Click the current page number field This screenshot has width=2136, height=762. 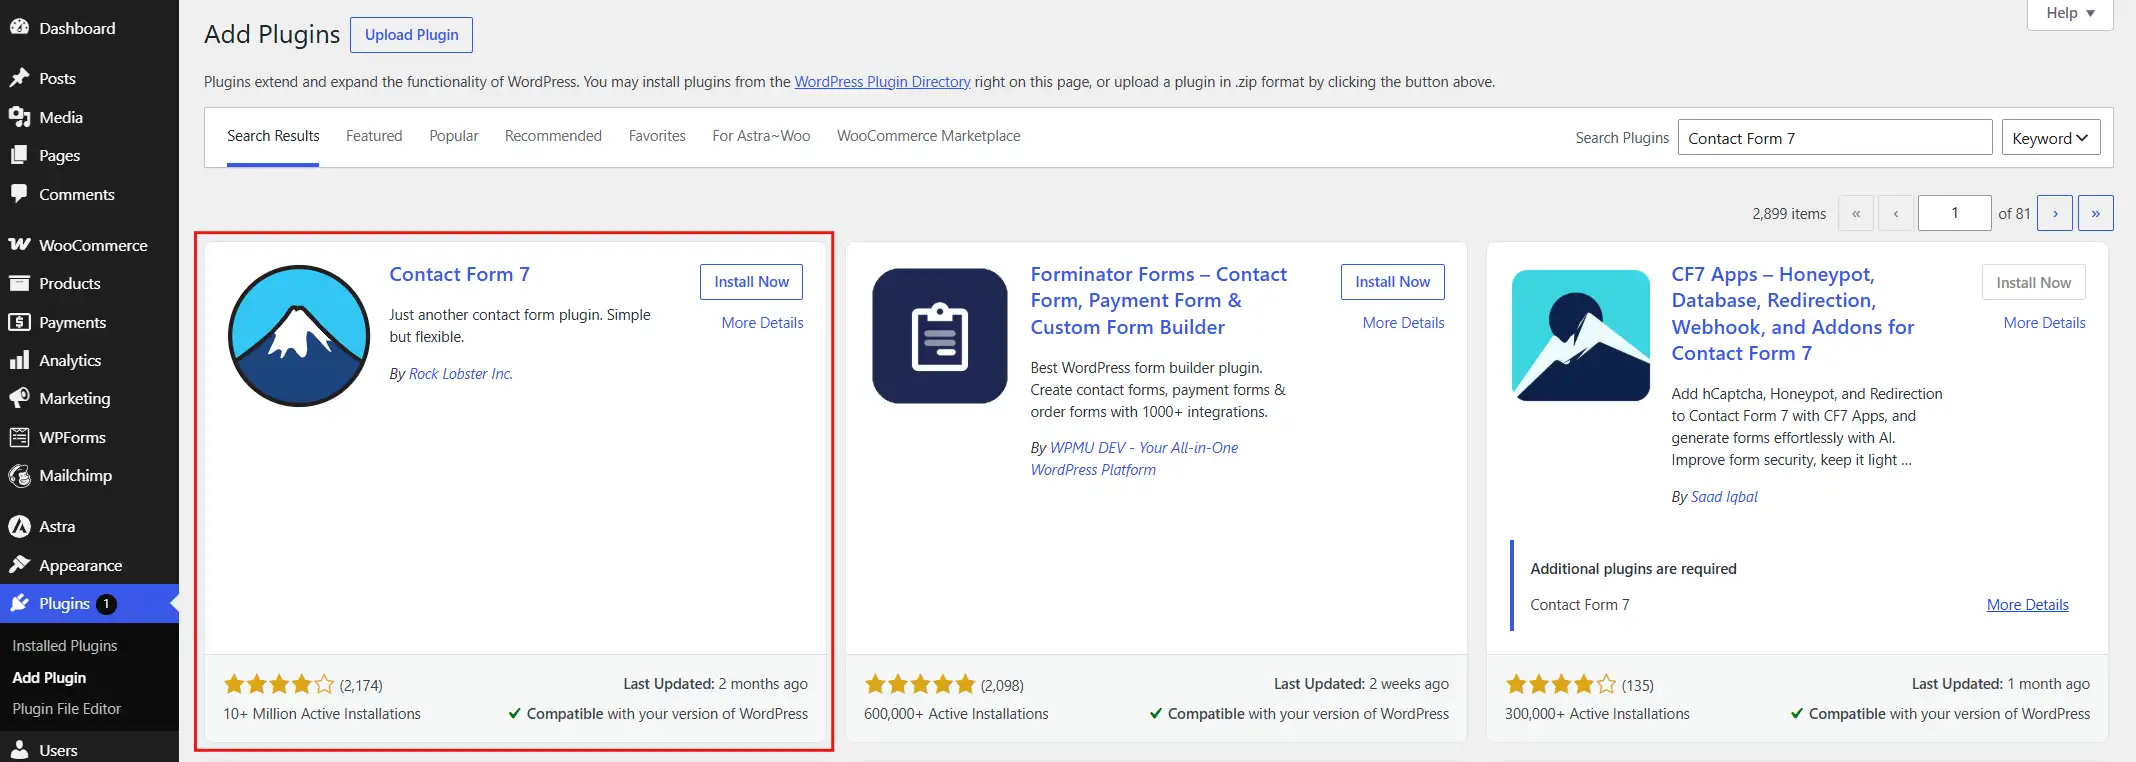tap(1955, 213)
